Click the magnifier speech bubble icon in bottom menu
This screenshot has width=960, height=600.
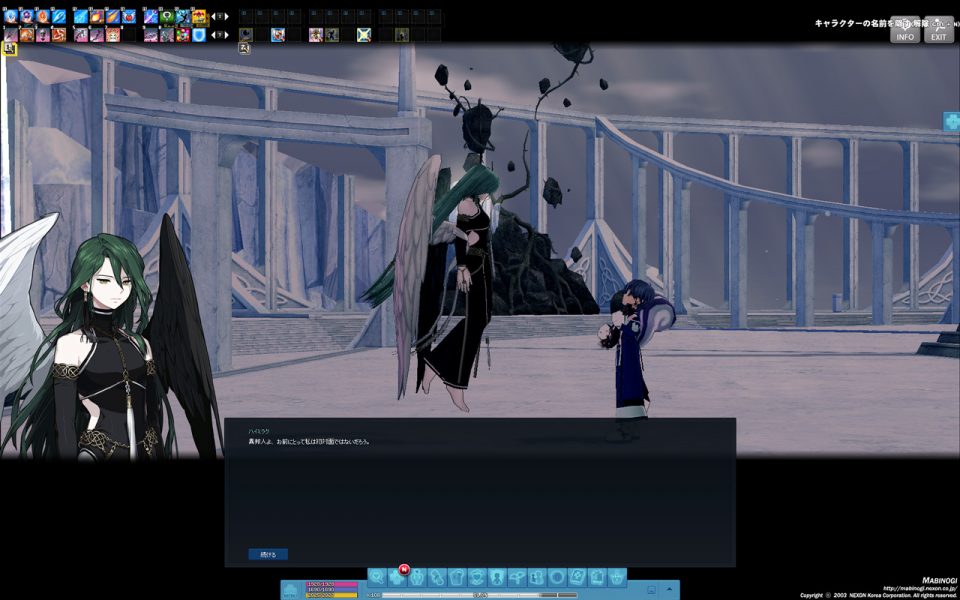377,577
